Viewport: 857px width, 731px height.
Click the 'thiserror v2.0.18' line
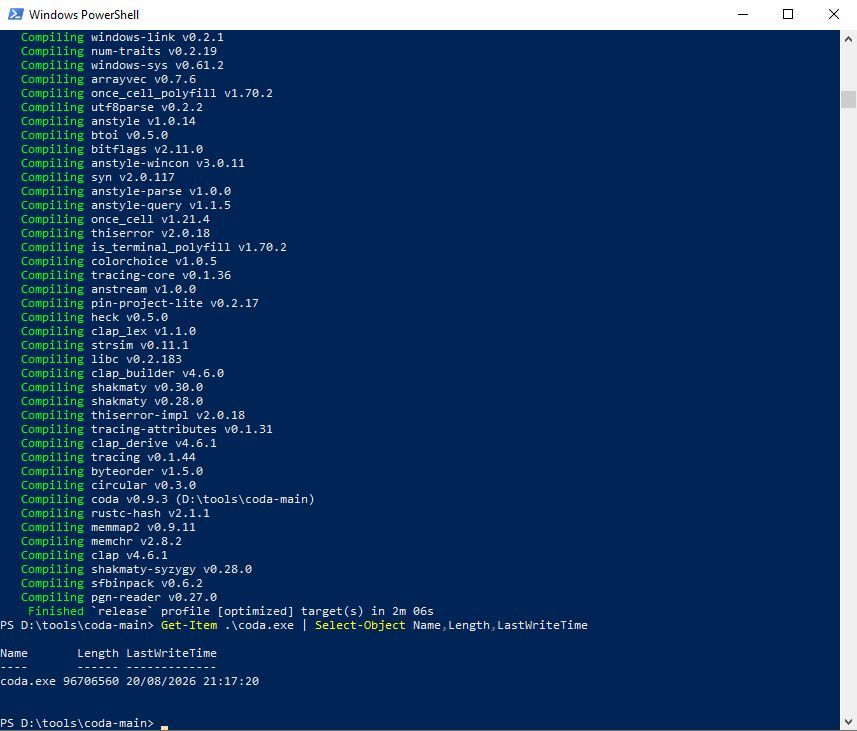pos(115,233)
